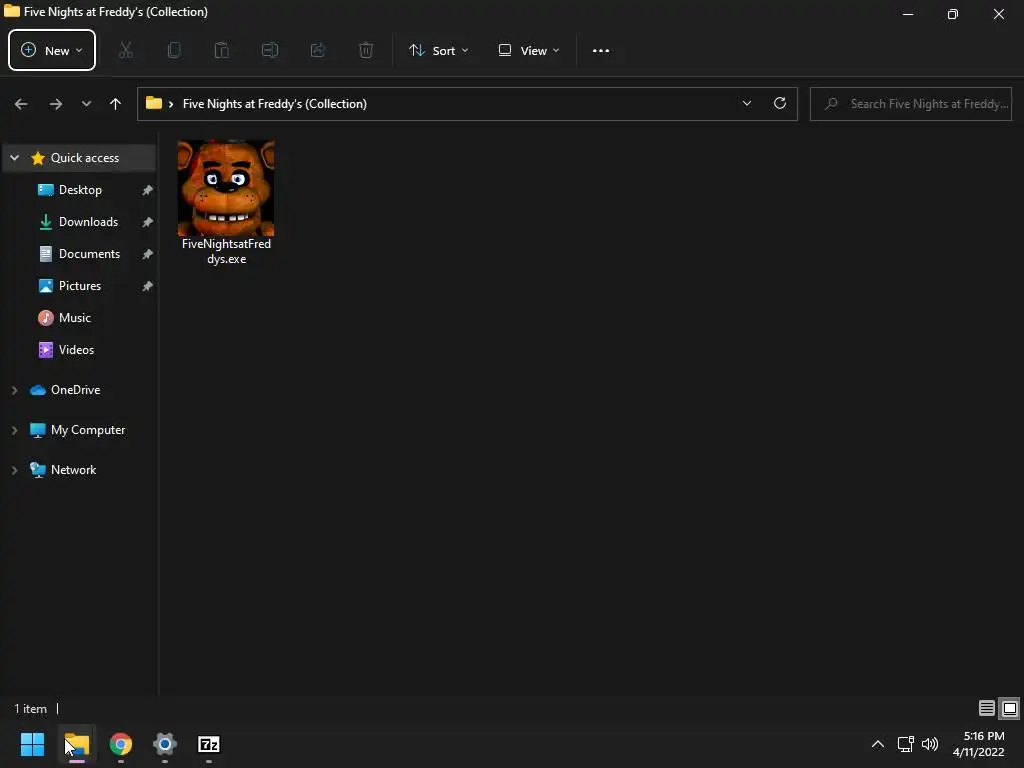This screenshot has height=768, width=1024.
Task: Click the pin icon next to Downloads
Action: coord(148,222)
